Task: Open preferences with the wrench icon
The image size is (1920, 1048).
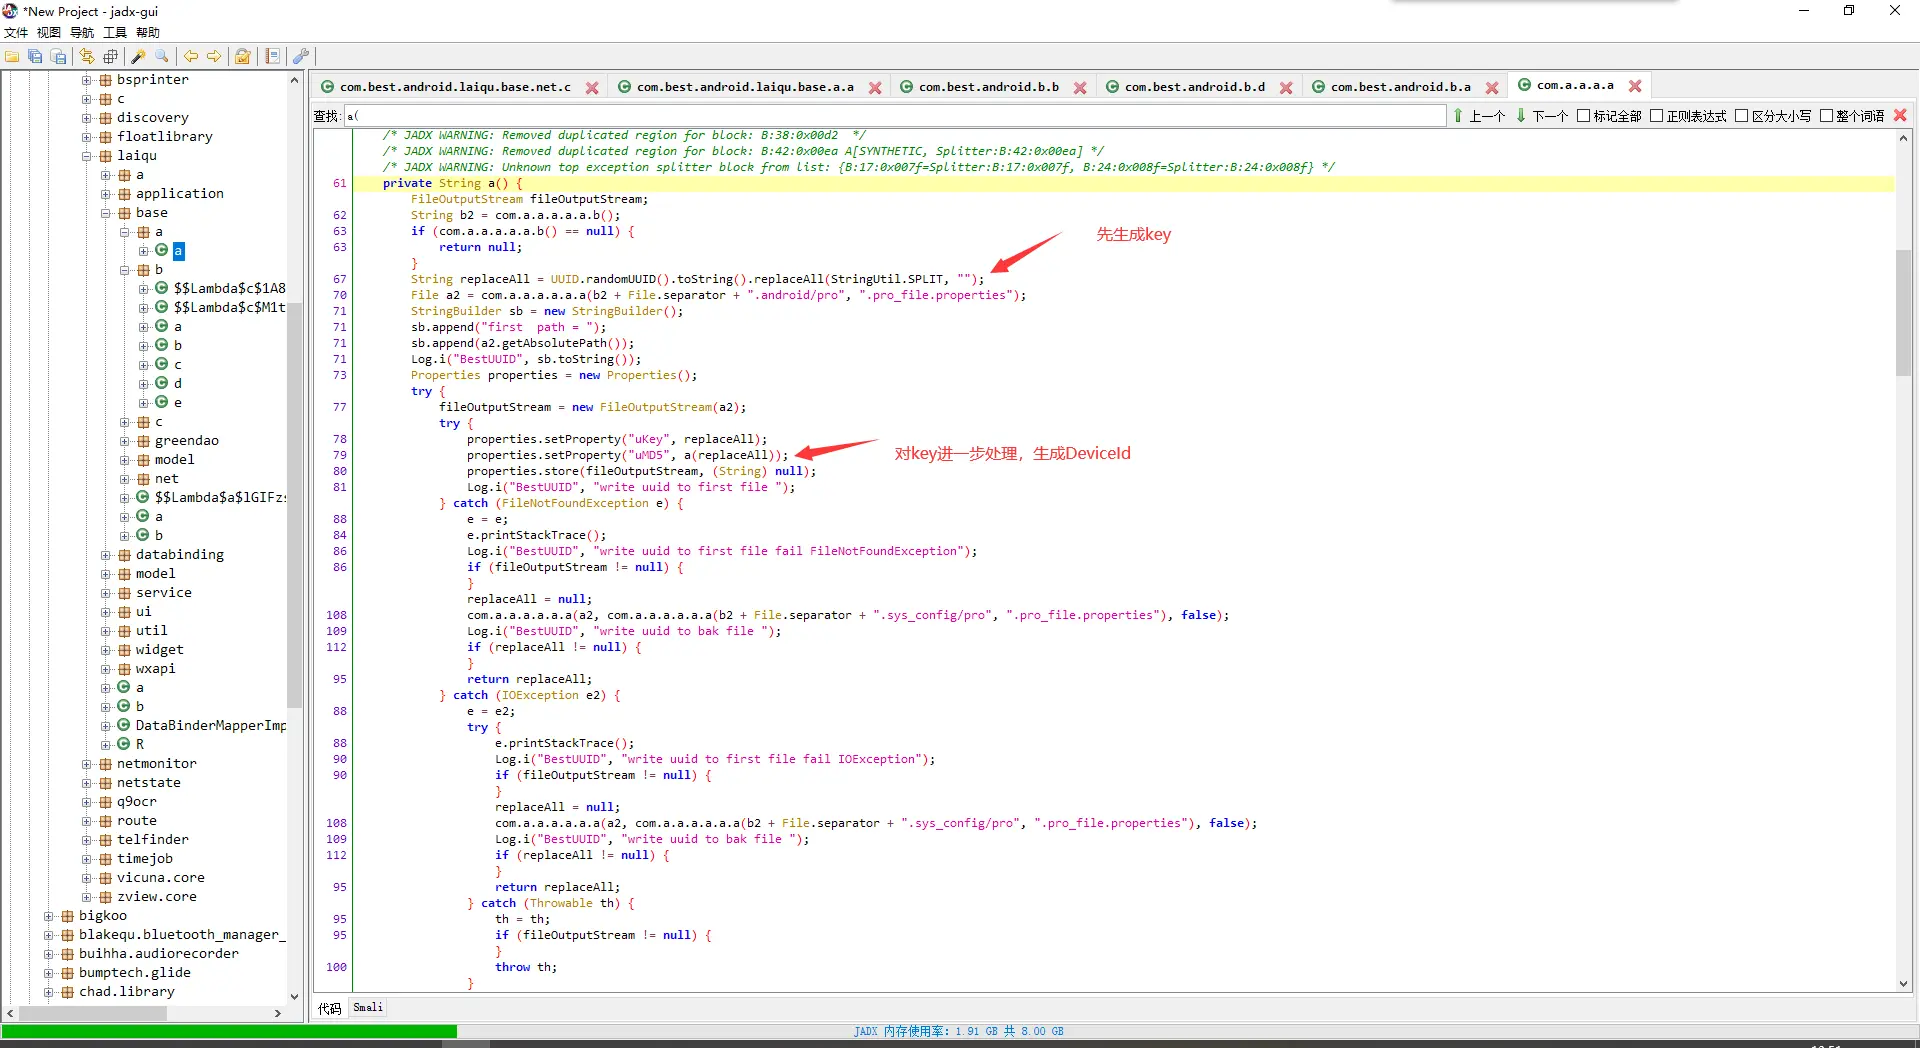Action: (300, 57)
